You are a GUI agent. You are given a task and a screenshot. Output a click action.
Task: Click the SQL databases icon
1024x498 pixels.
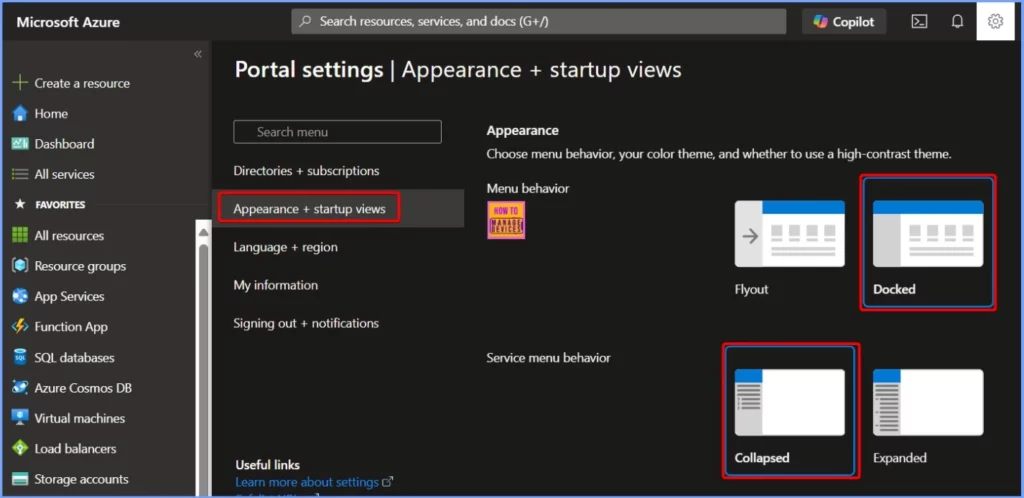[x=20, y=357]
